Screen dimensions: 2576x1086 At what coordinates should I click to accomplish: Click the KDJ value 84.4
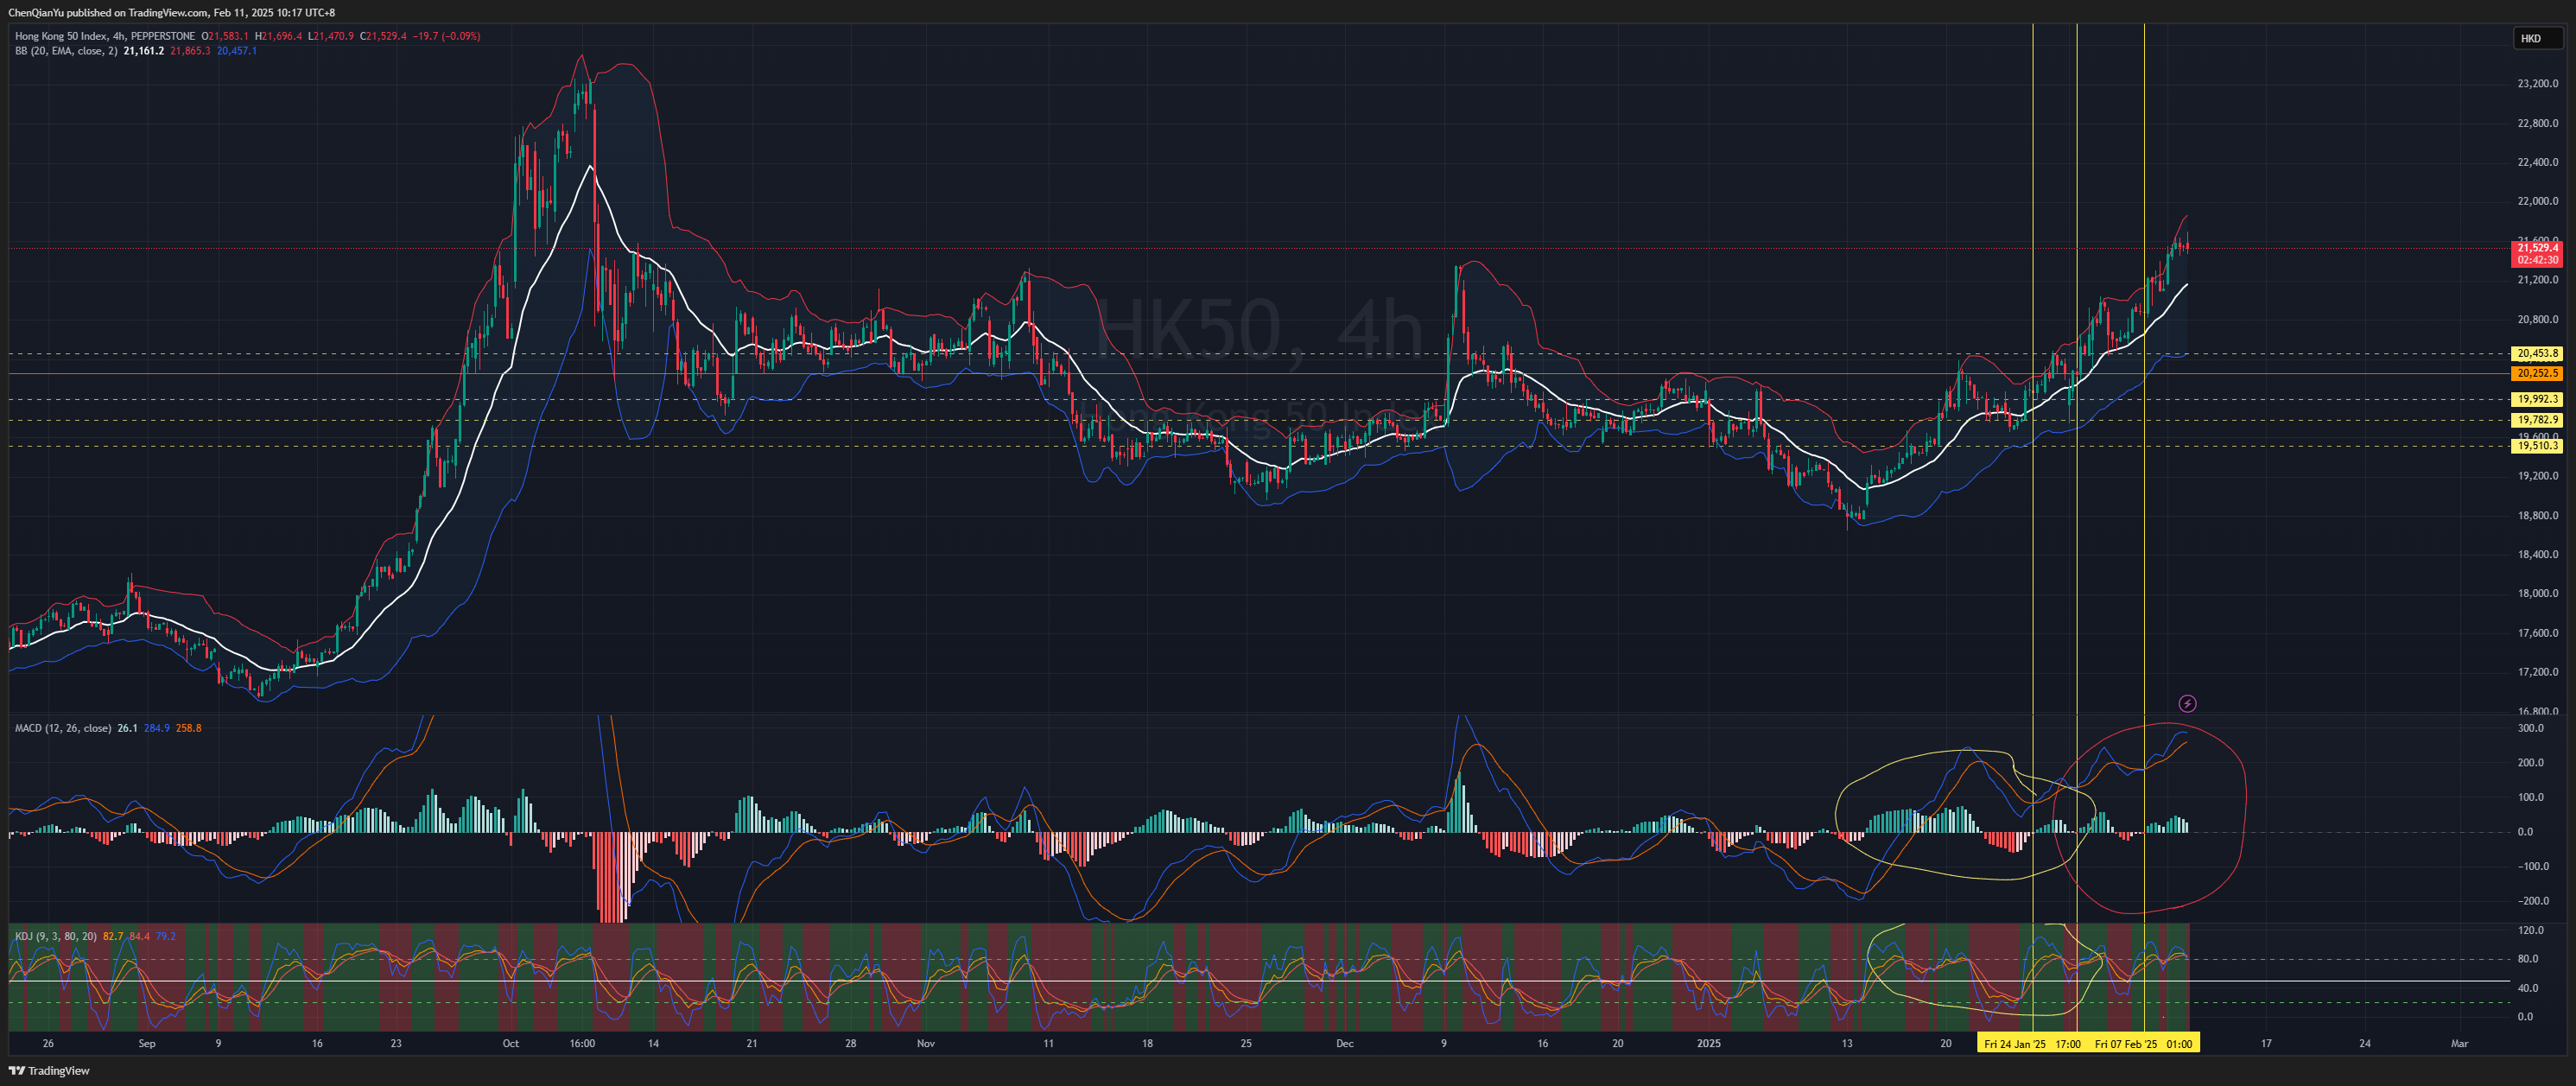pyautogui.click(x=140, y=936)
